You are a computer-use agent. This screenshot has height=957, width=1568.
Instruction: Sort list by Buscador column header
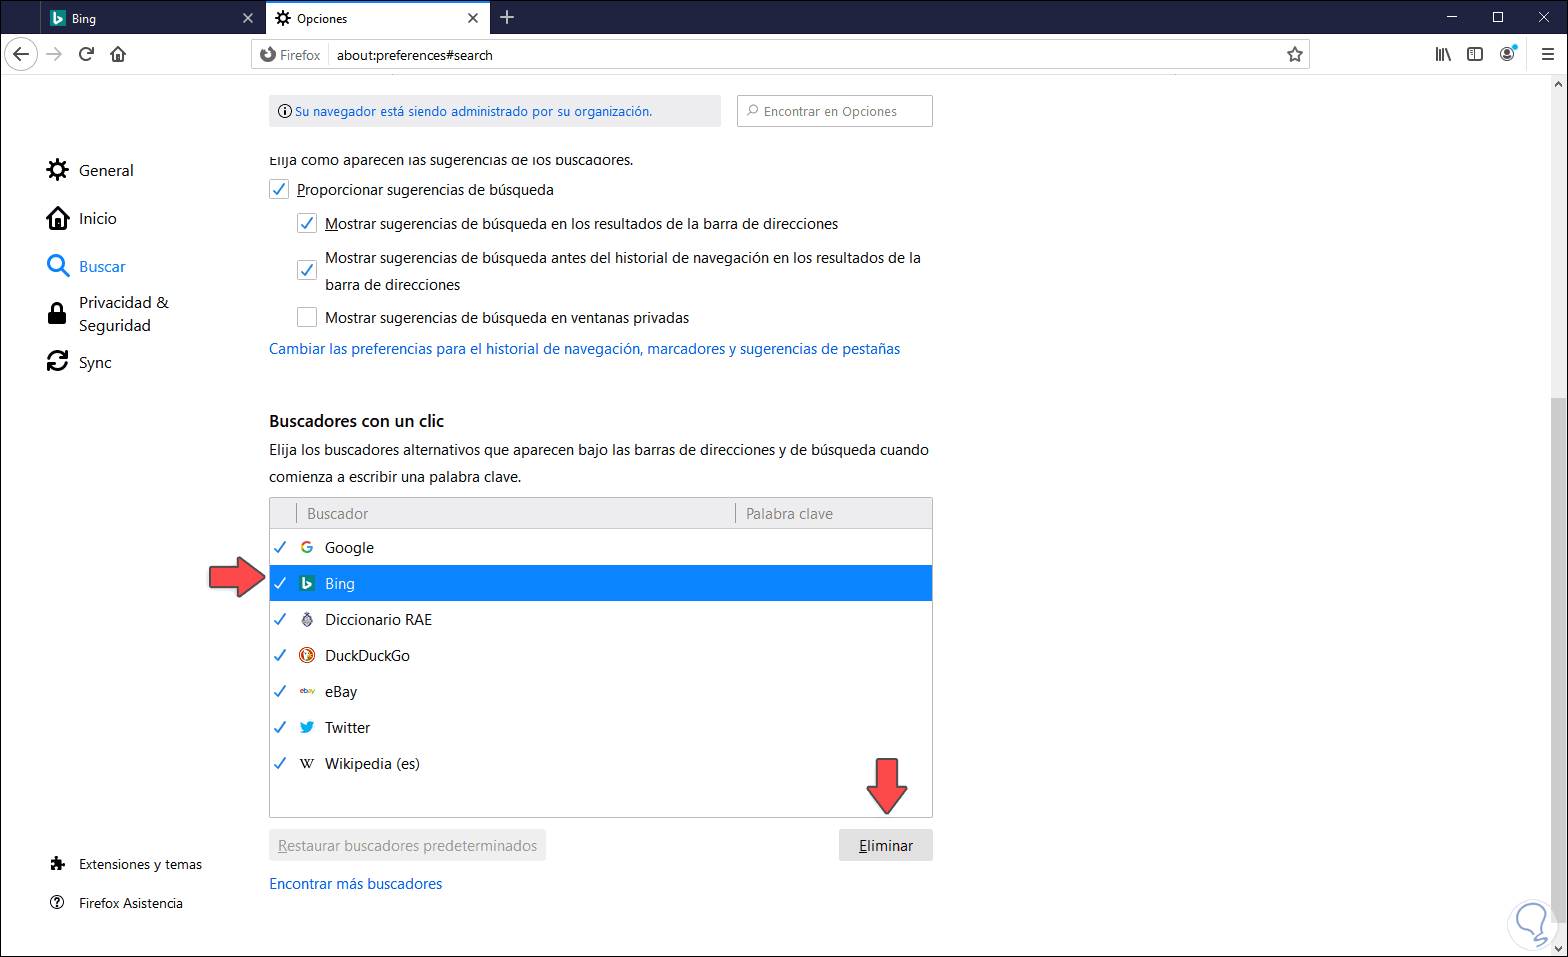coord(515,513)
